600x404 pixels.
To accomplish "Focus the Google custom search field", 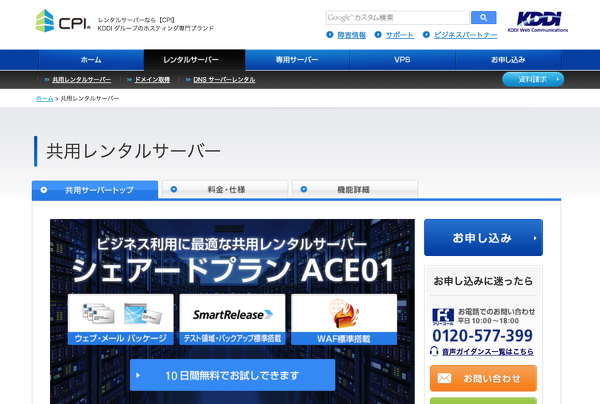I will 398,18.
